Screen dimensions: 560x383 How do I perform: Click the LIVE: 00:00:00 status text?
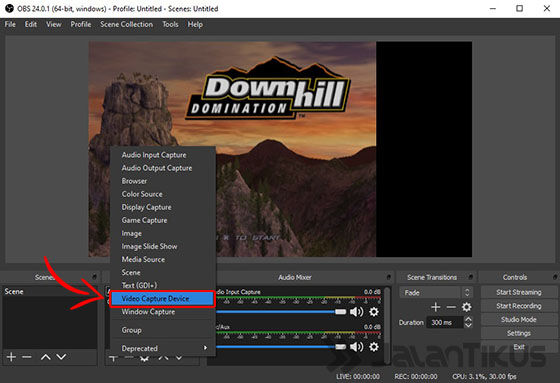(358, 376)
